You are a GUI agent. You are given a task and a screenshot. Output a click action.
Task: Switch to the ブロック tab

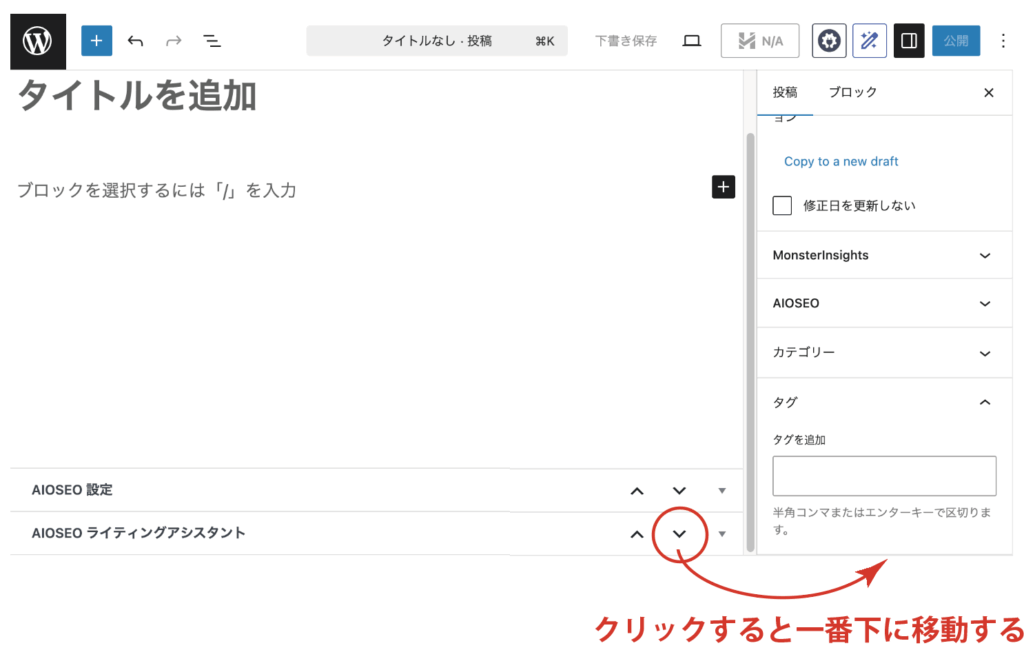tap(852, 92)
